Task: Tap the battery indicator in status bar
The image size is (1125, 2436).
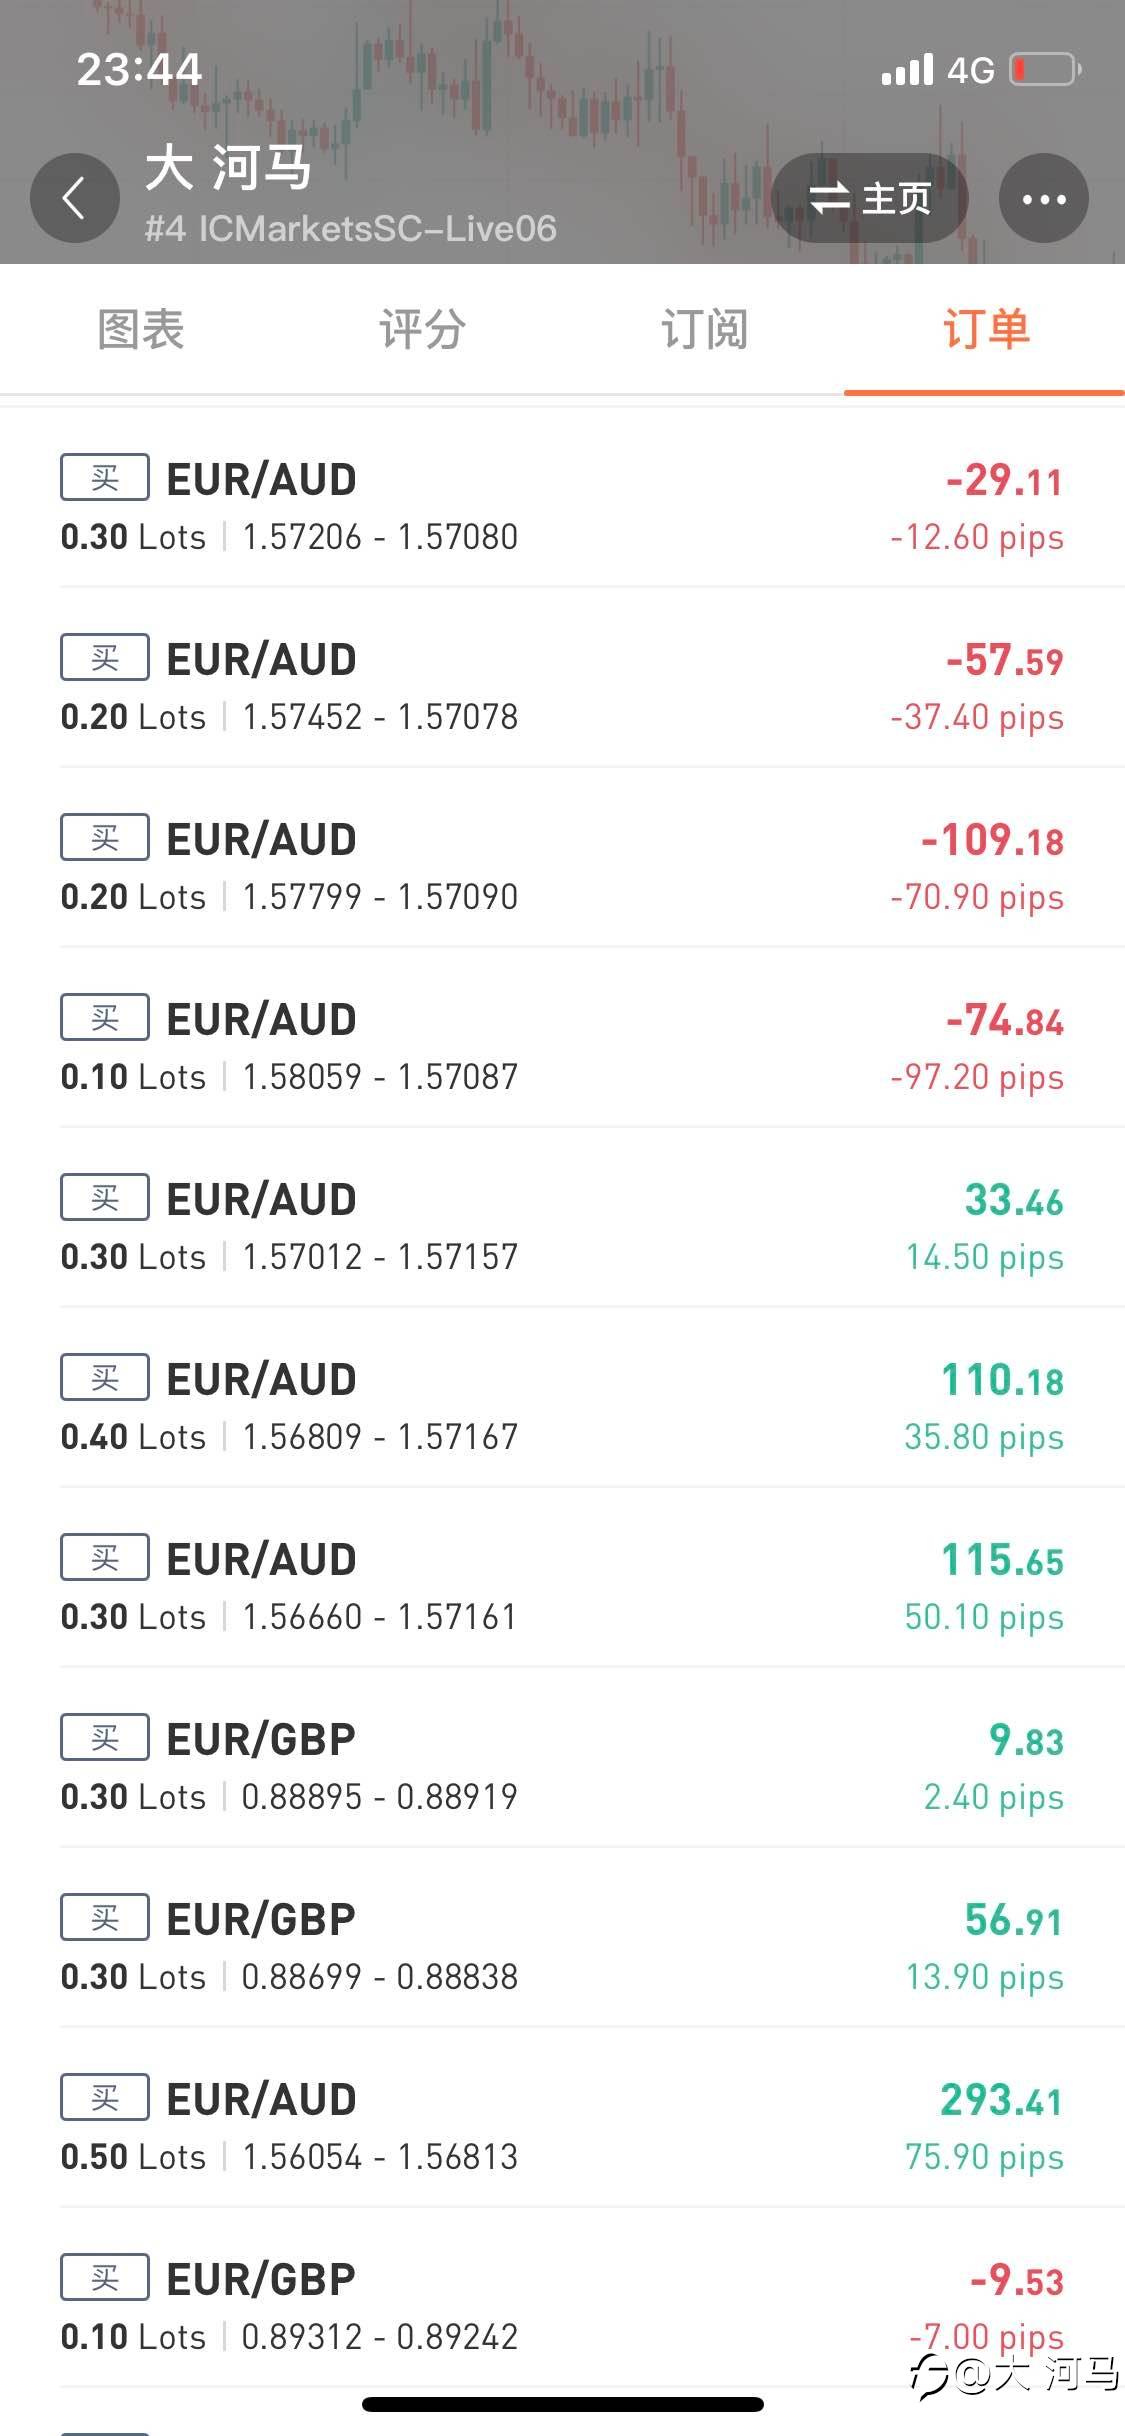Action: tap(1045, 70)
